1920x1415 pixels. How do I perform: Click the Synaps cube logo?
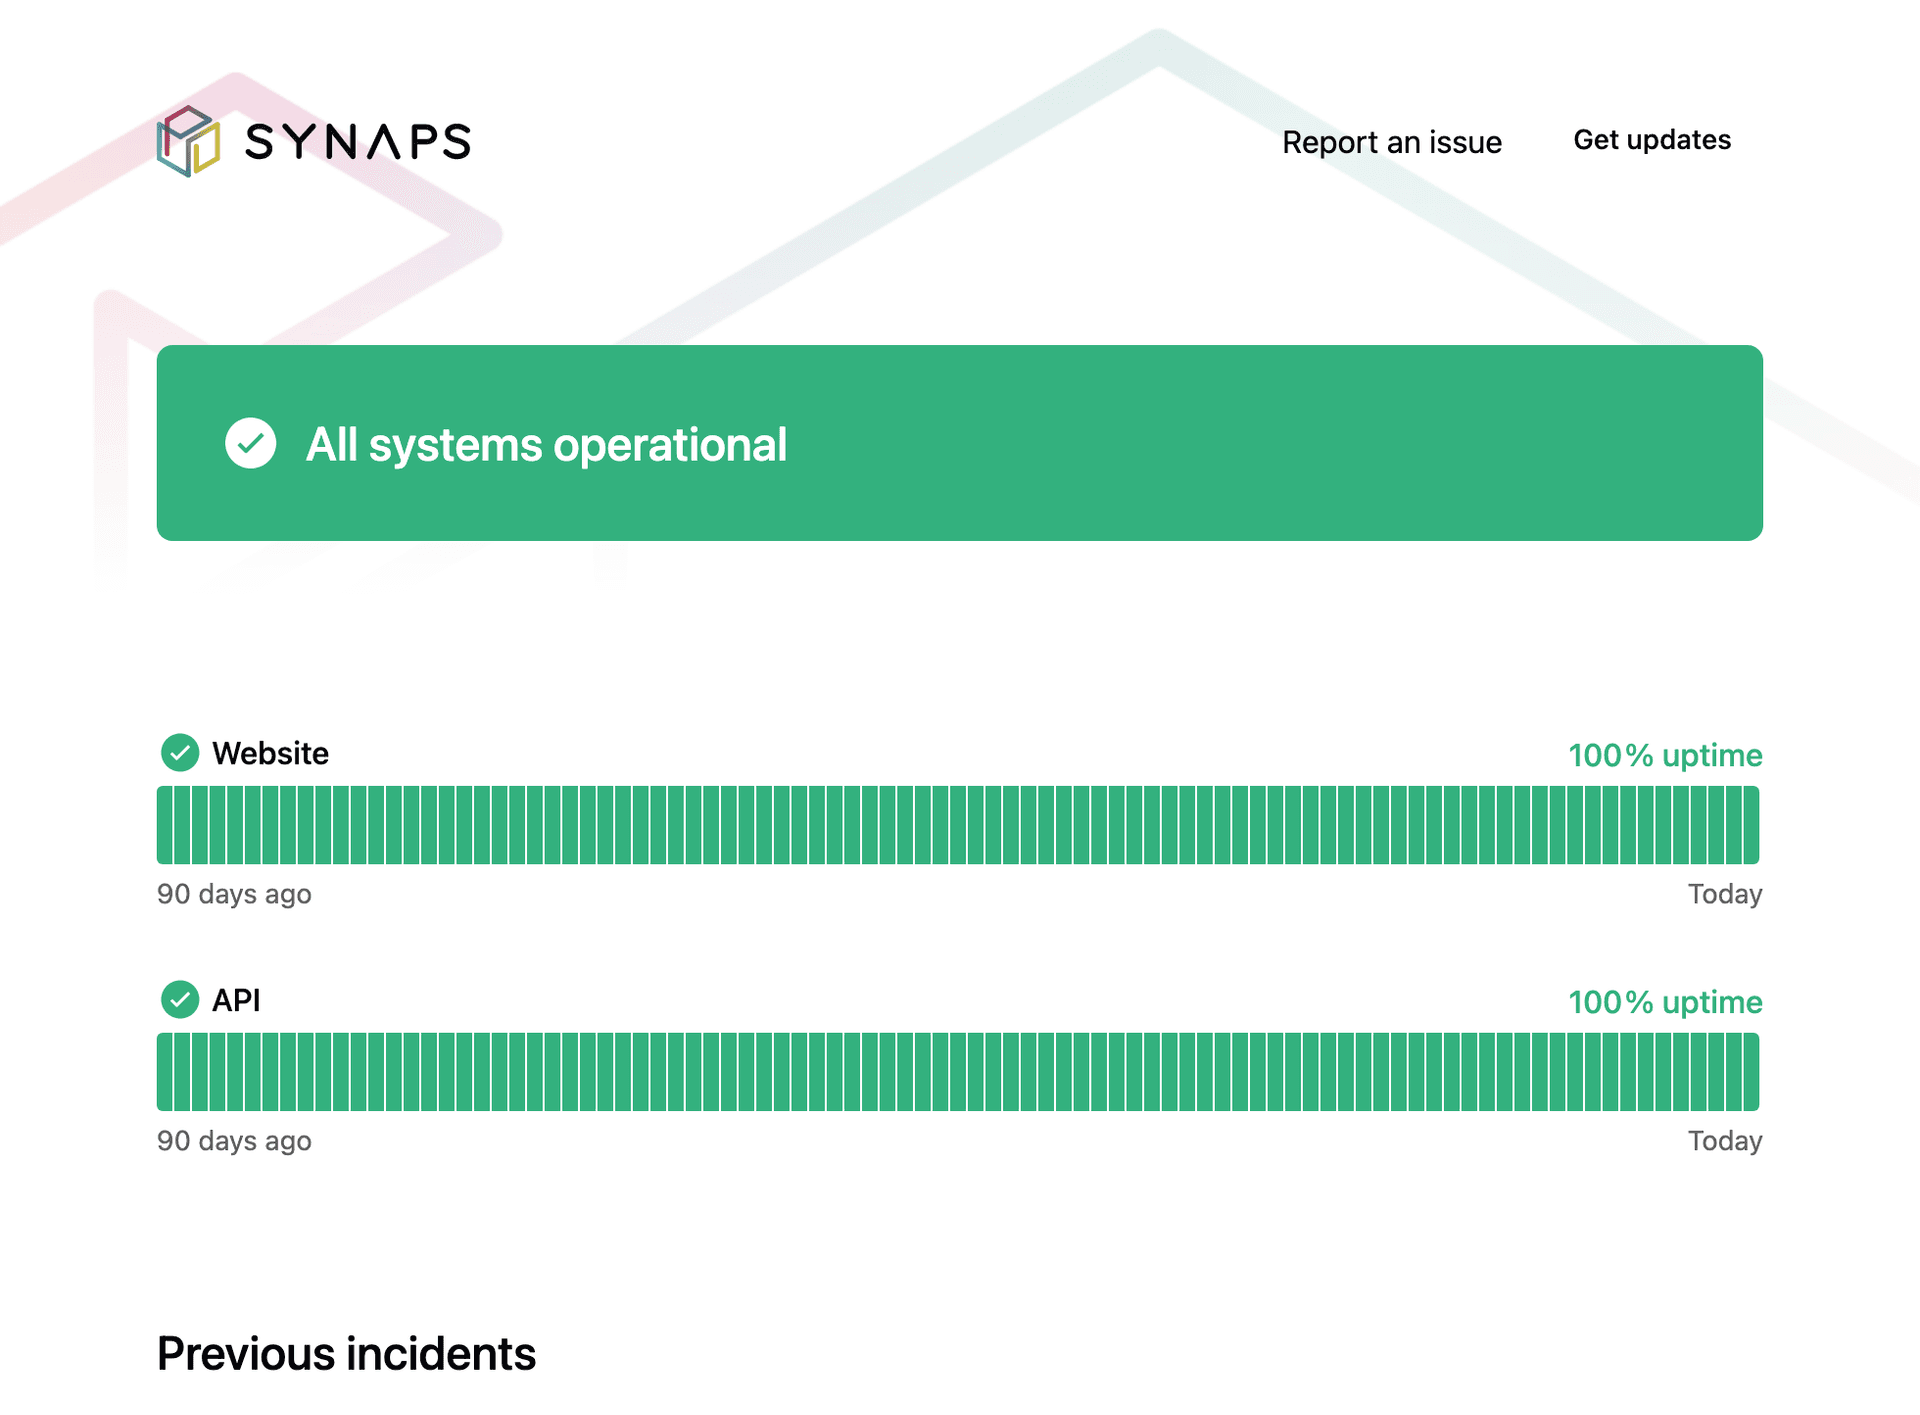[189, 142]
